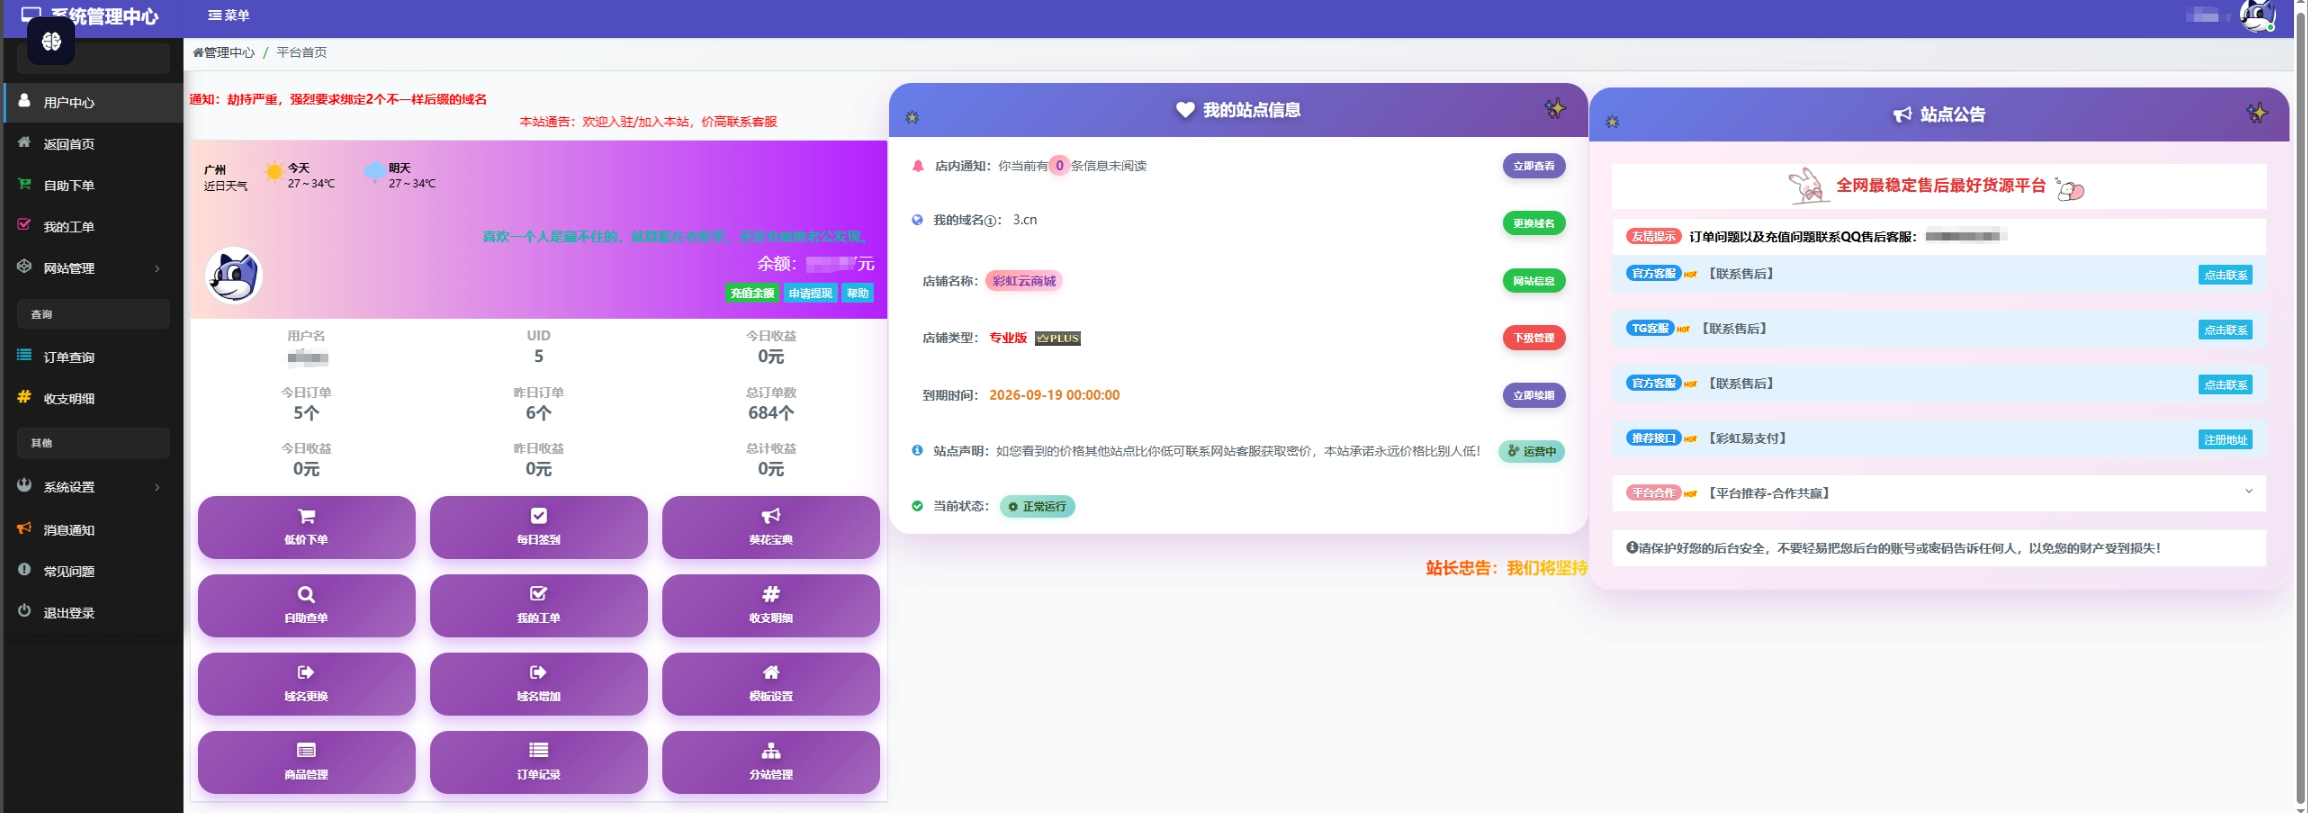Click the 正常运行 status badge
The image size is (2308, 813).
pyautogui.click(x=1037, y=506)
